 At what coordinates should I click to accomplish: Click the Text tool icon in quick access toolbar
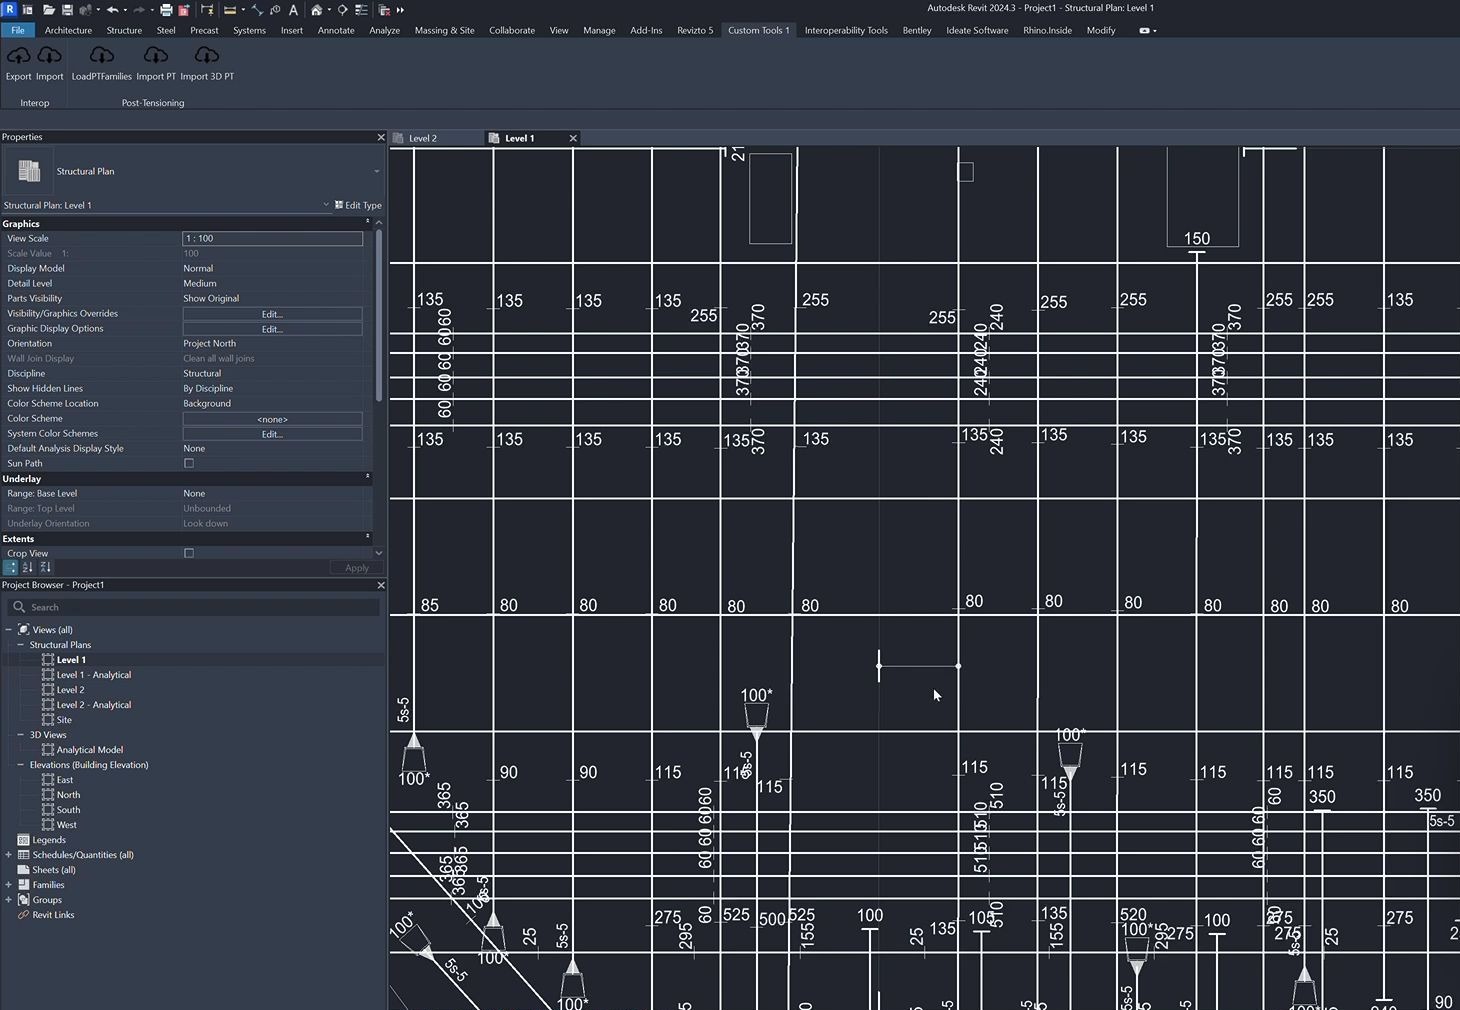coord(293,10)
